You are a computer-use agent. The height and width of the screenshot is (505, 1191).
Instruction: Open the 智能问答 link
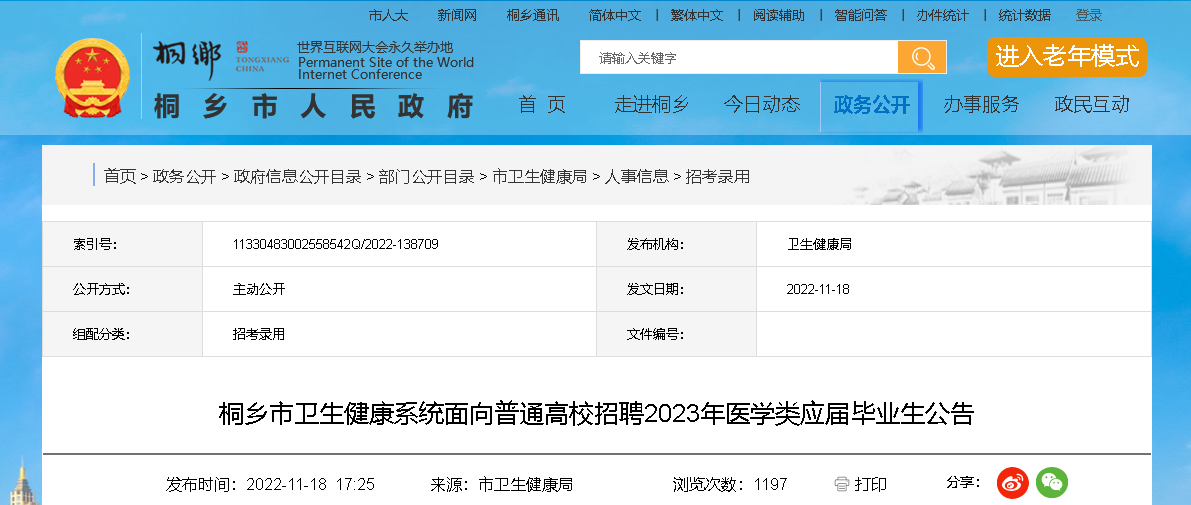860,15
